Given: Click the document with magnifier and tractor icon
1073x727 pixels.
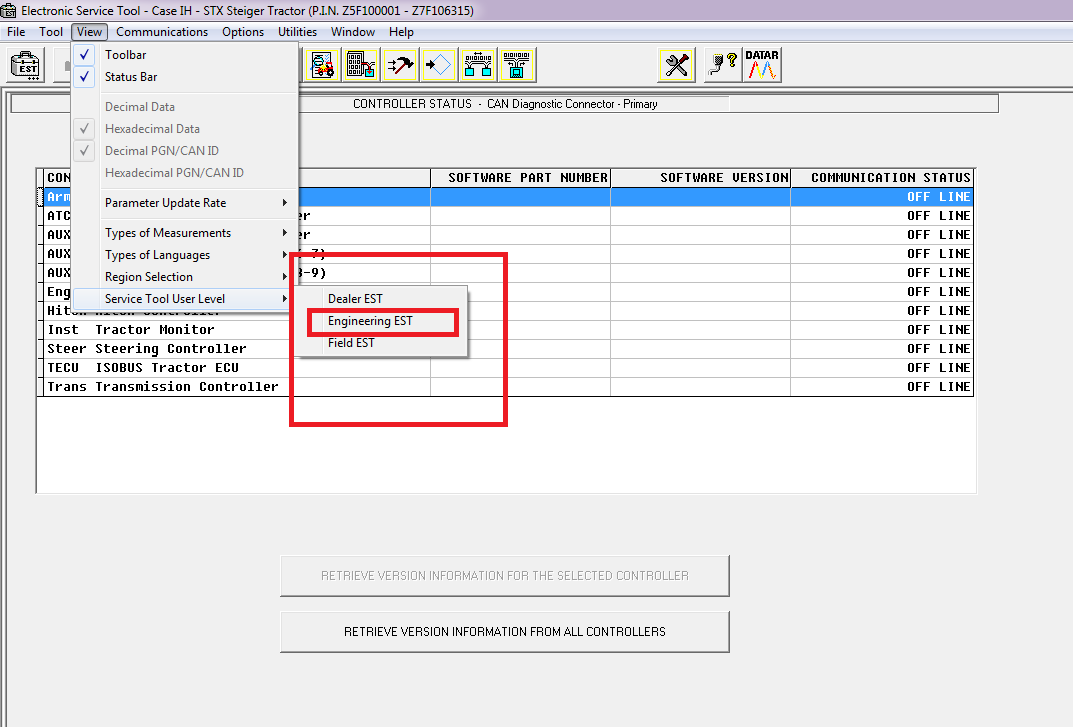Looking at the screenshot, I should pyautogui.click(x=322, y=65).
